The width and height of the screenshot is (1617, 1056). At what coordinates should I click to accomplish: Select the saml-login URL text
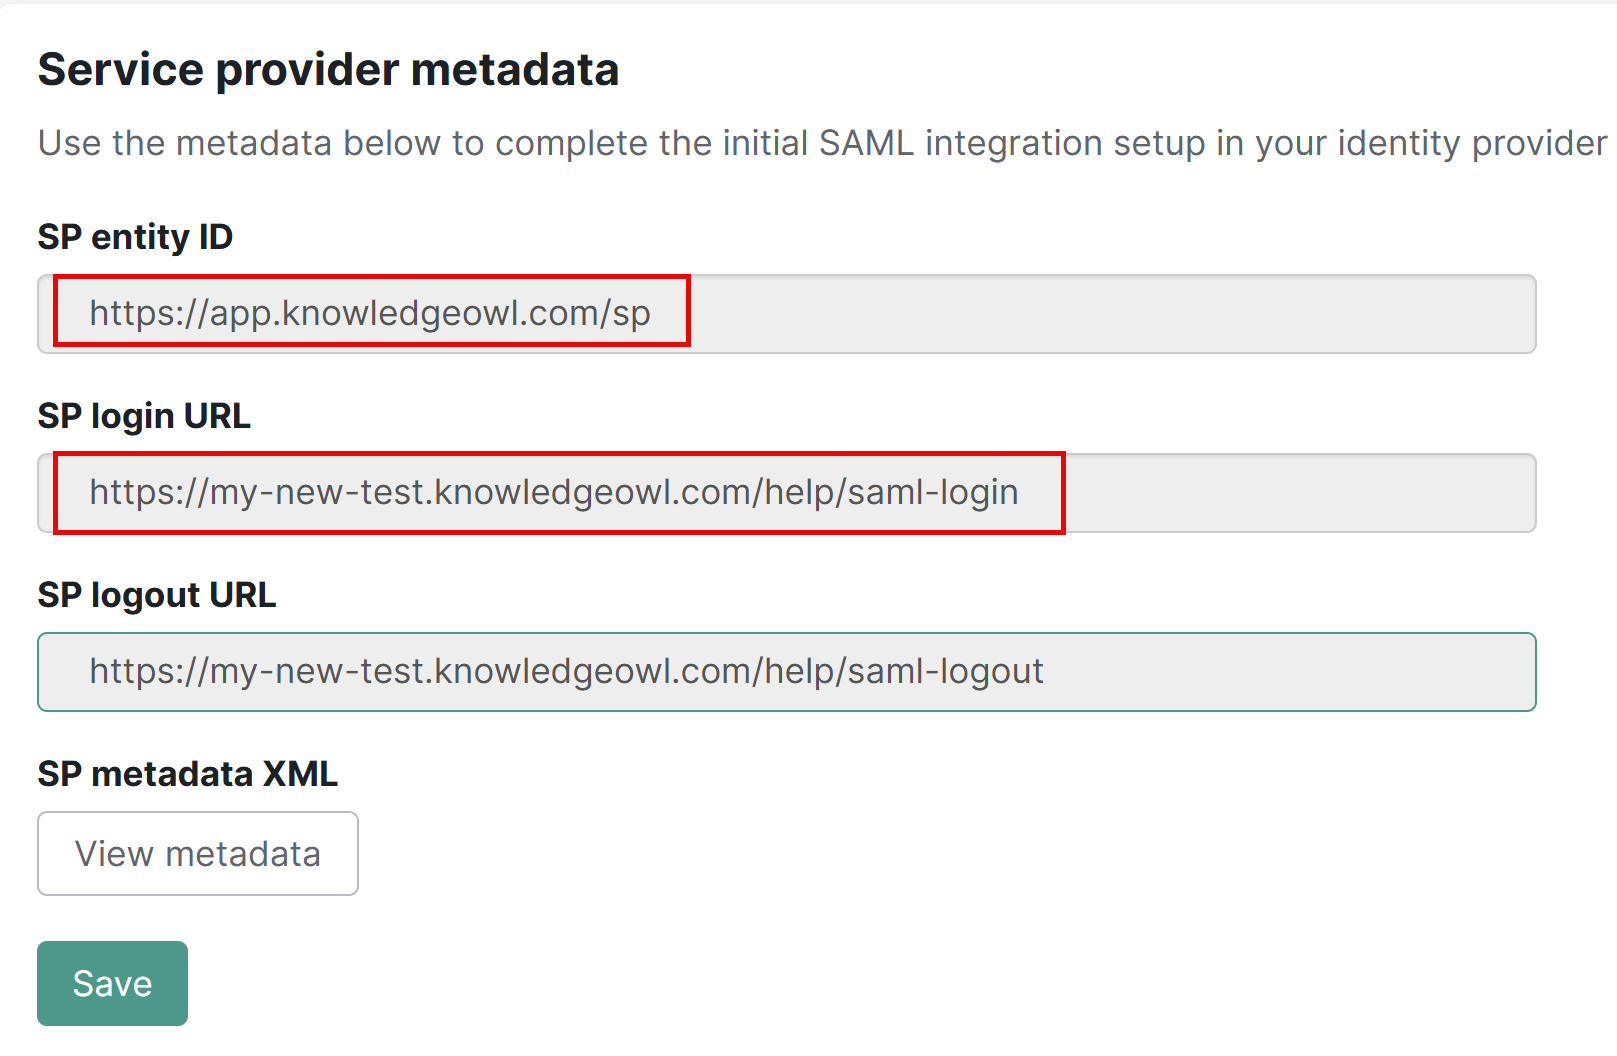click(554, 492)
